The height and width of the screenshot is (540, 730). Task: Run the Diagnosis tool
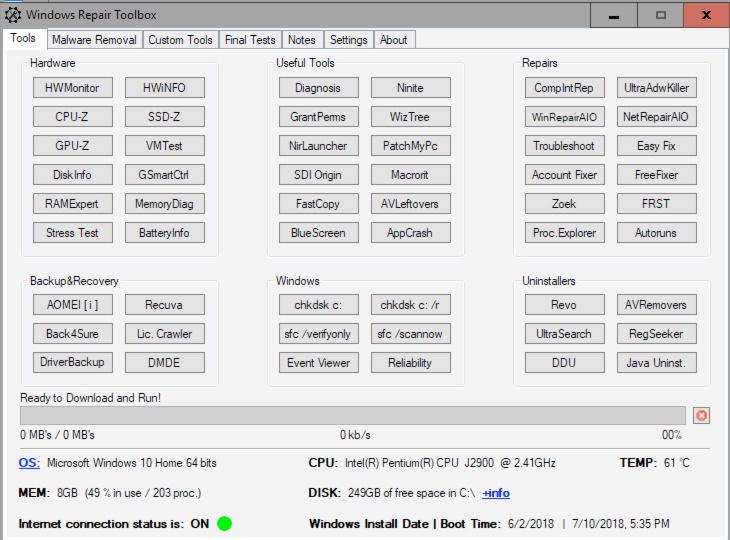tap(319, 88)
